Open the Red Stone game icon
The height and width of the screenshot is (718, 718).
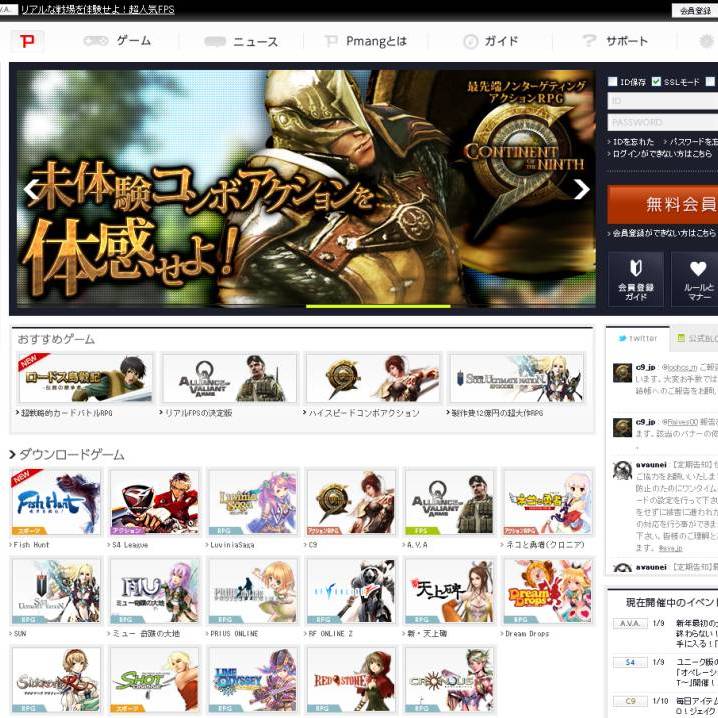point(351,680)
